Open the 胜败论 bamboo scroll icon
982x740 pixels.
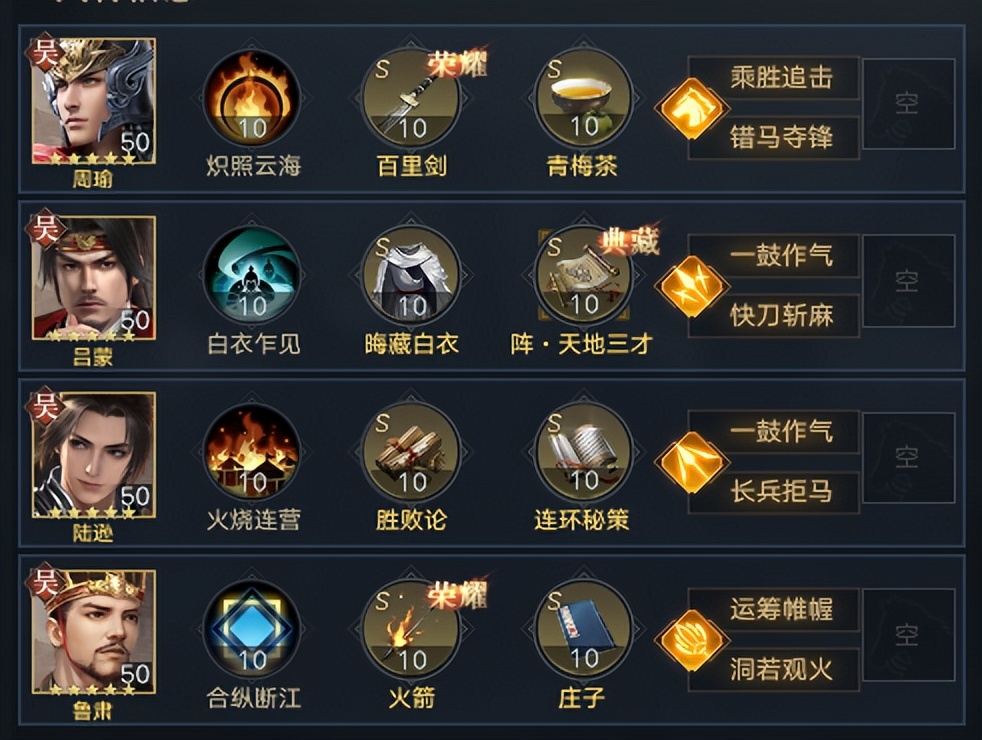click(411, 453)
